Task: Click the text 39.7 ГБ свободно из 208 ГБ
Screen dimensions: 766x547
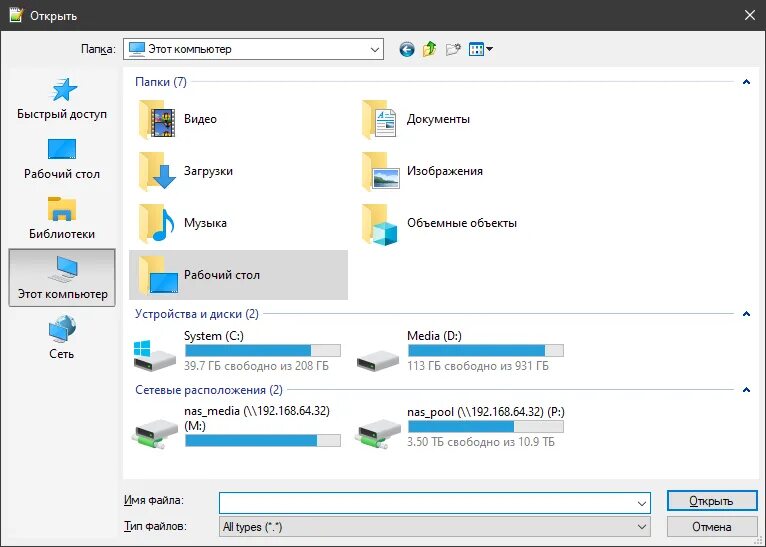Action: (256, 366)
